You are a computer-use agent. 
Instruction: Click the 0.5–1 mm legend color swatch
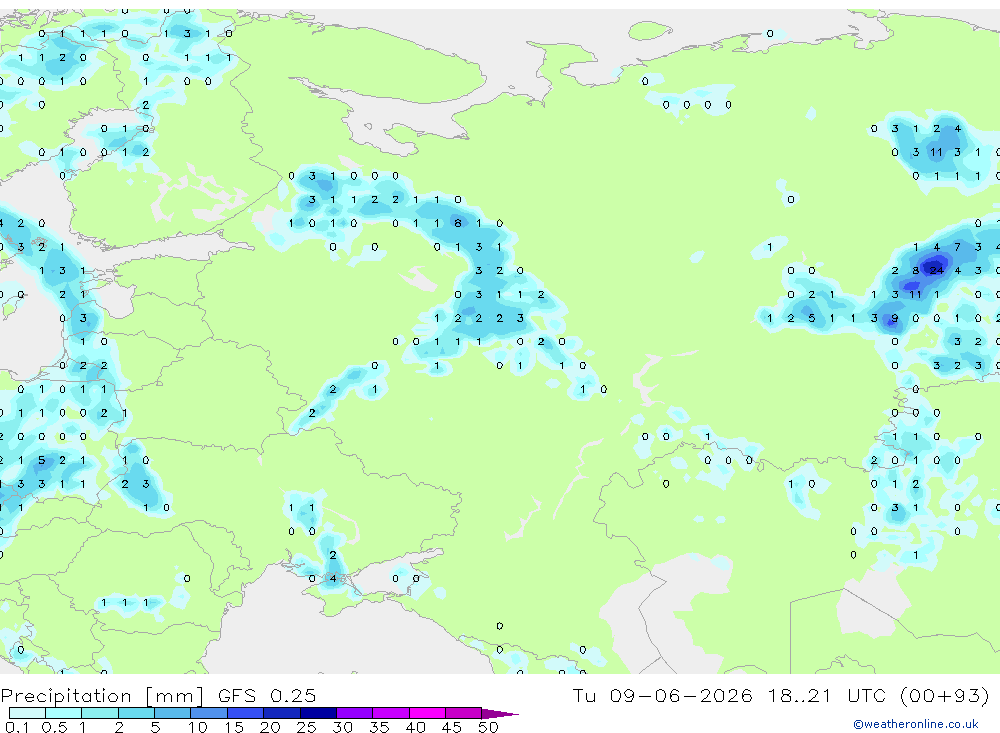[64, 713]
